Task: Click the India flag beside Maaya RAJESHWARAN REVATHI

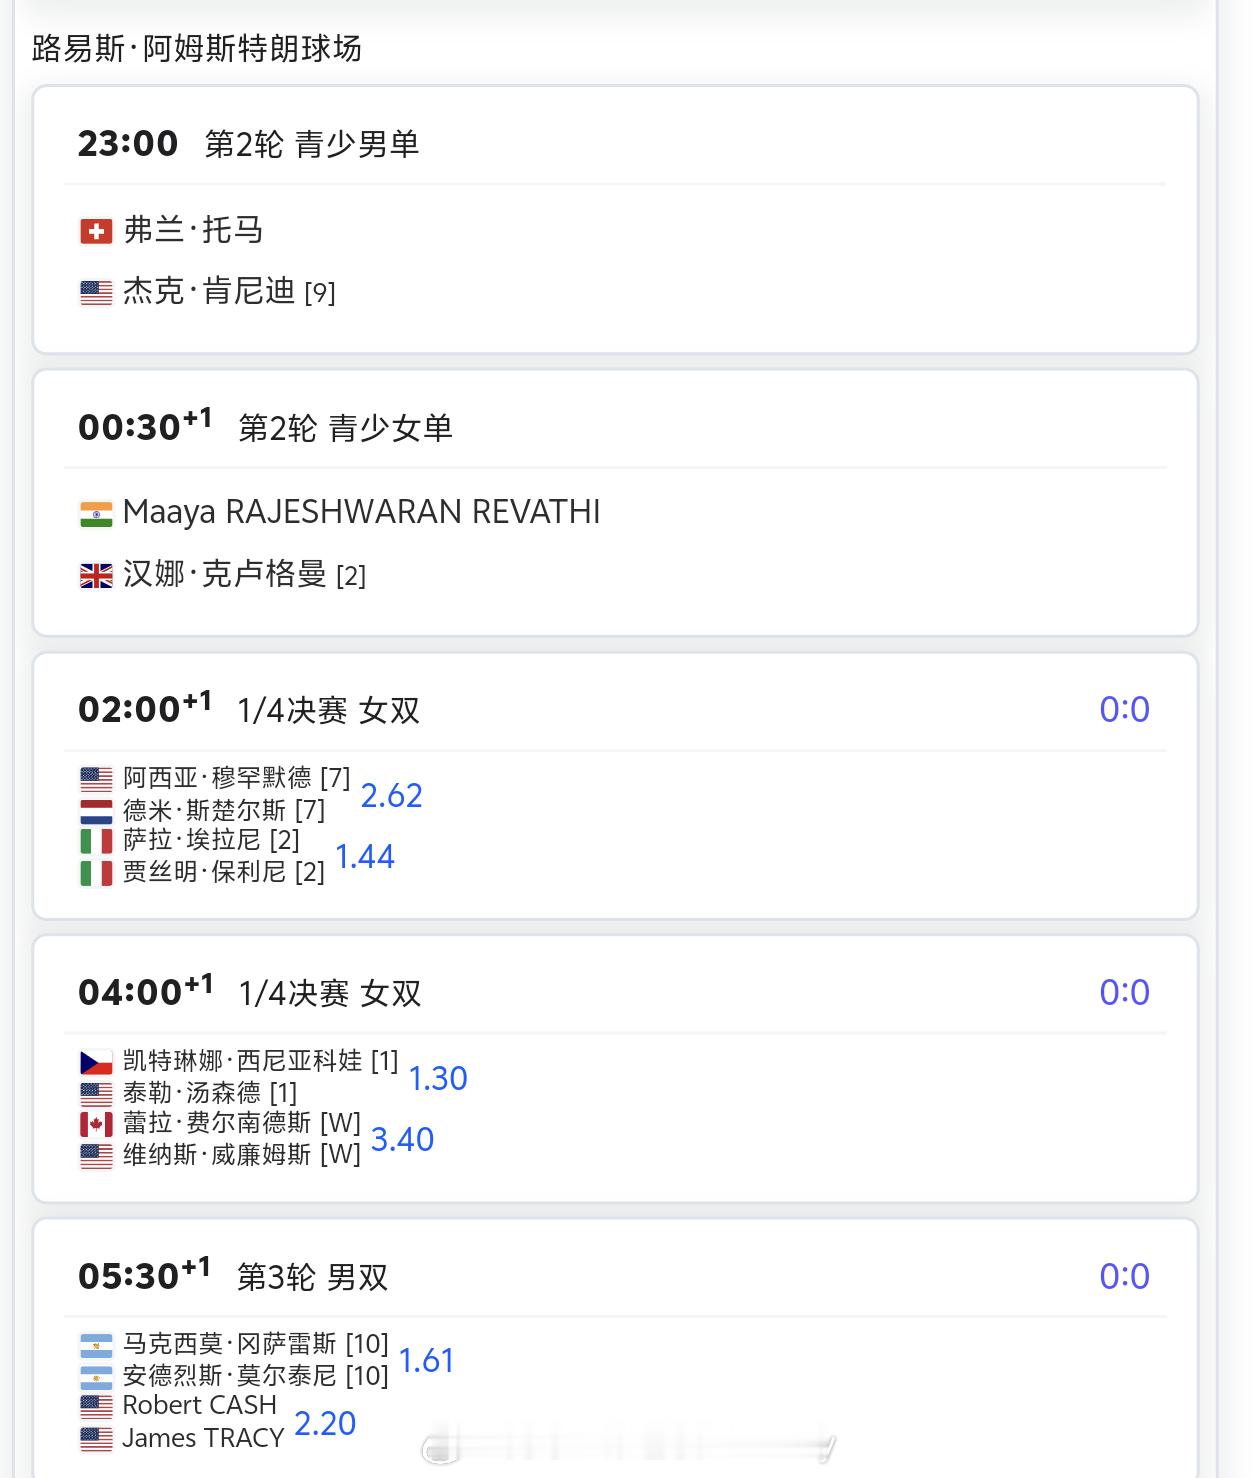Action: coord(96,514)
